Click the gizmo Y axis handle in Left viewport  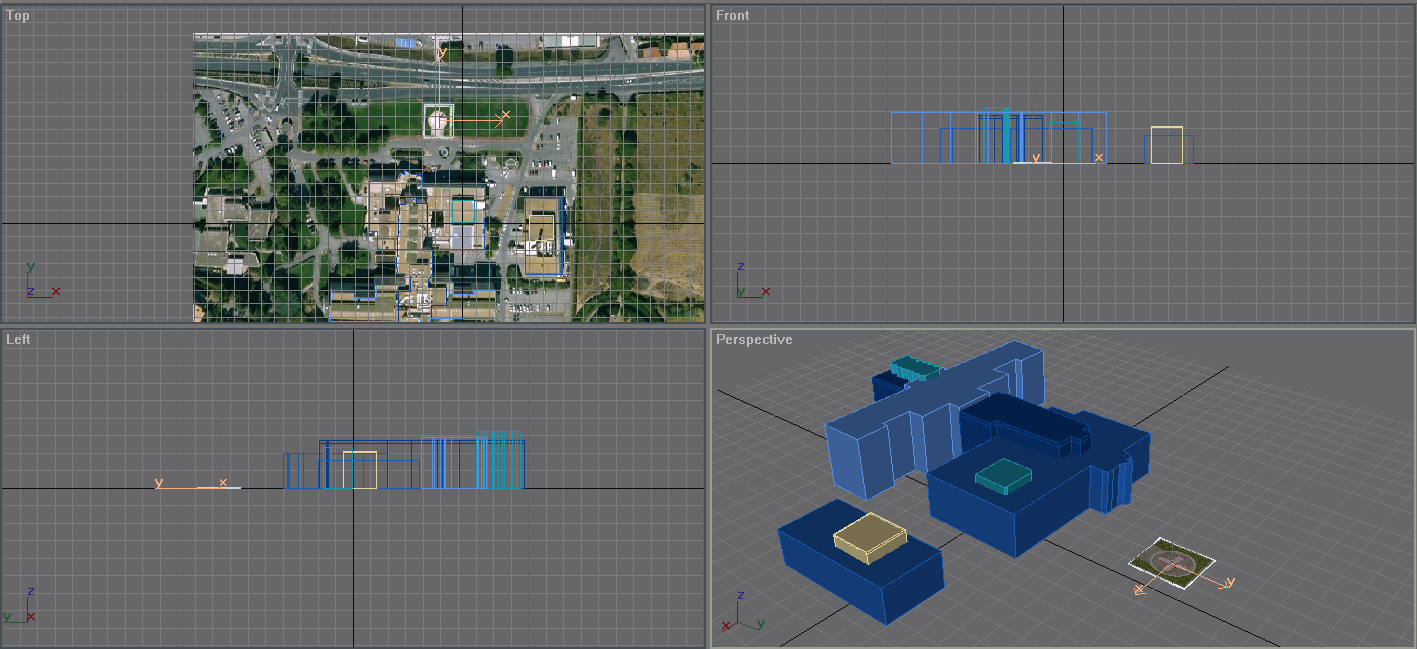(x=159, y=484)
